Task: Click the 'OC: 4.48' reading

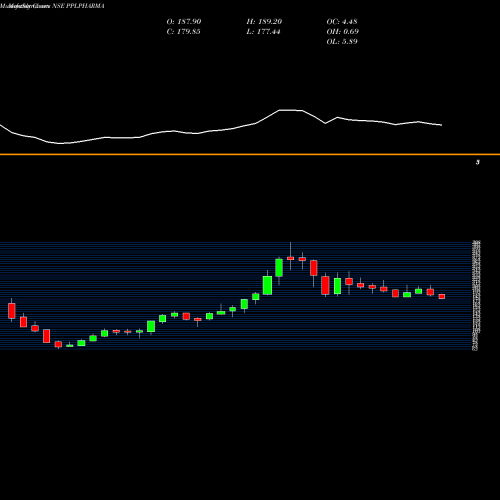Action: [x=342, y=21]
